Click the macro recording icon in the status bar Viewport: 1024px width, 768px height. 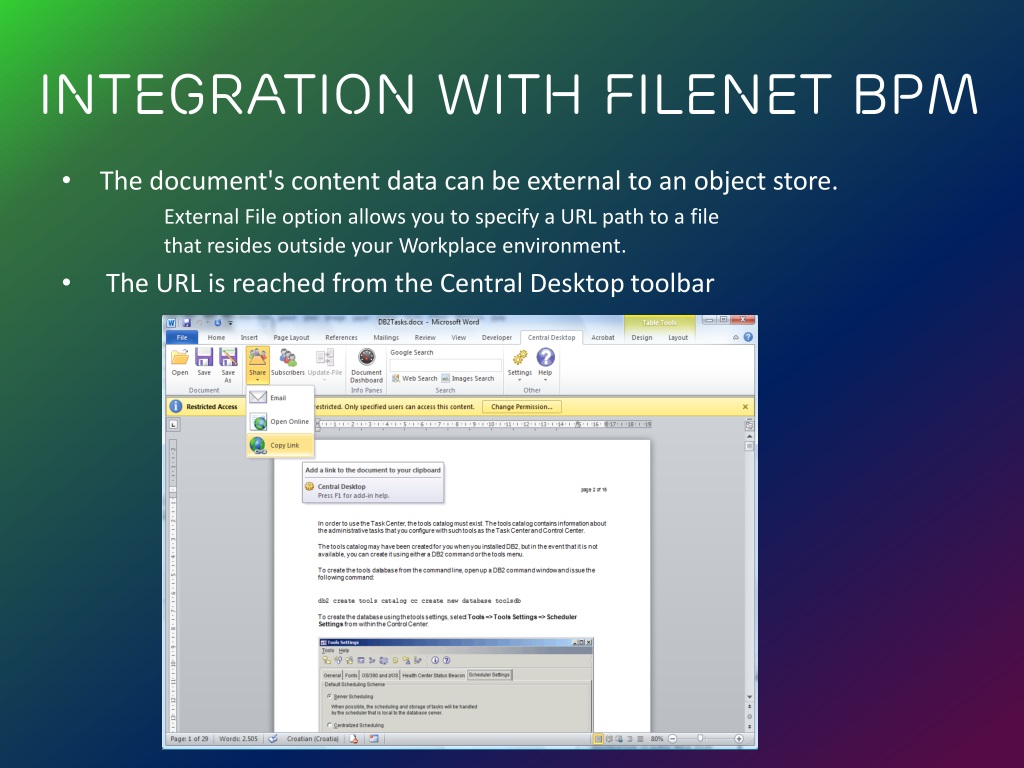(x=374, y=739)
